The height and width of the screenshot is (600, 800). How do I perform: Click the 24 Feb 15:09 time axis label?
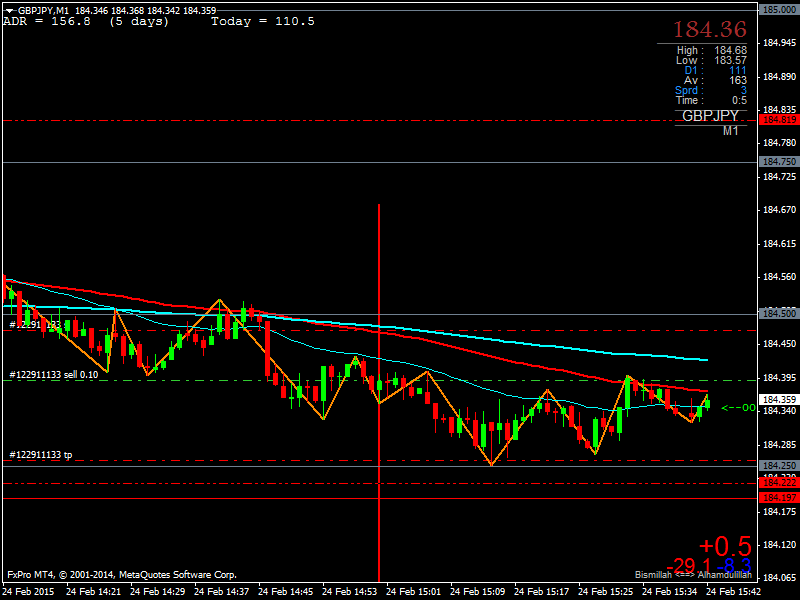[478, 592]
